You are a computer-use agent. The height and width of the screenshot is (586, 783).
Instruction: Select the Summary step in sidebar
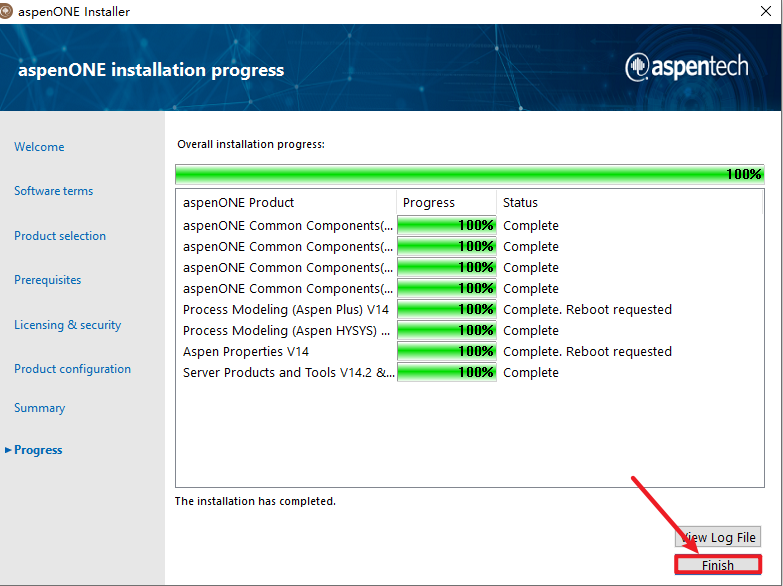pos(39,408)
